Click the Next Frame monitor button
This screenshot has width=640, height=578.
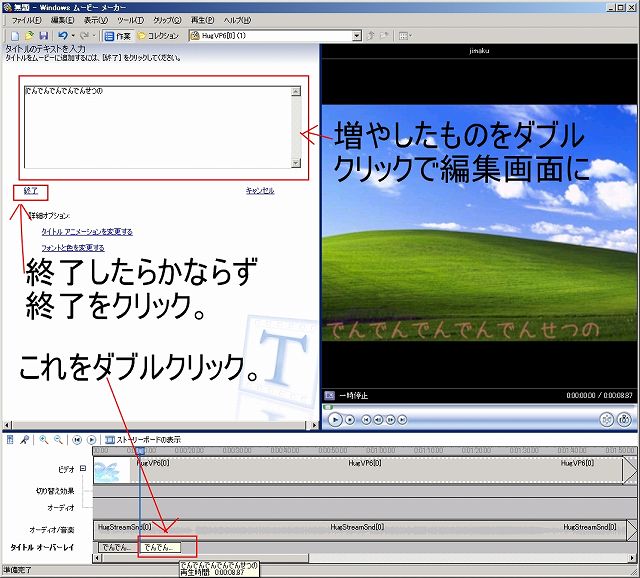coord(390,420)
